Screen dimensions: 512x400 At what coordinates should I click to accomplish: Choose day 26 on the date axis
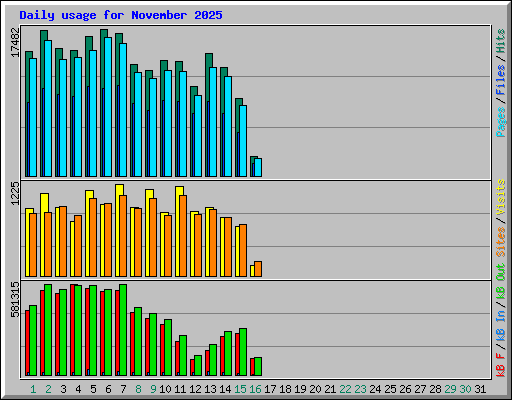[x=405, y=389]
